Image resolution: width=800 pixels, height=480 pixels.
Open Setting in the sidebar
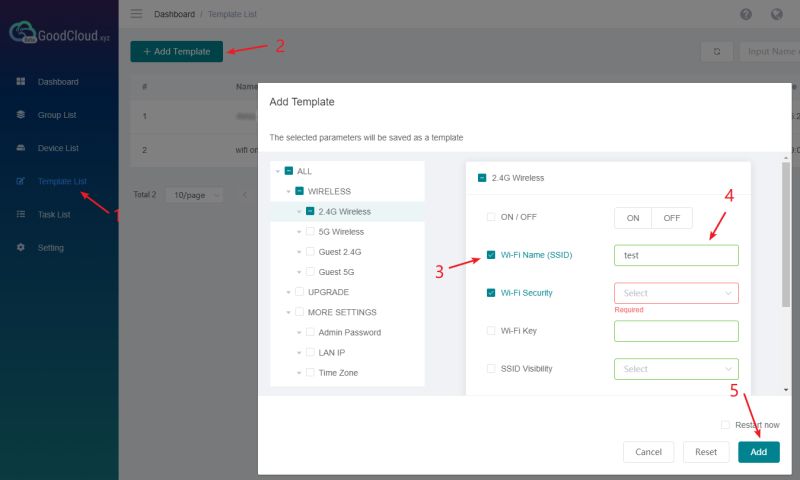tap(51, 247)
